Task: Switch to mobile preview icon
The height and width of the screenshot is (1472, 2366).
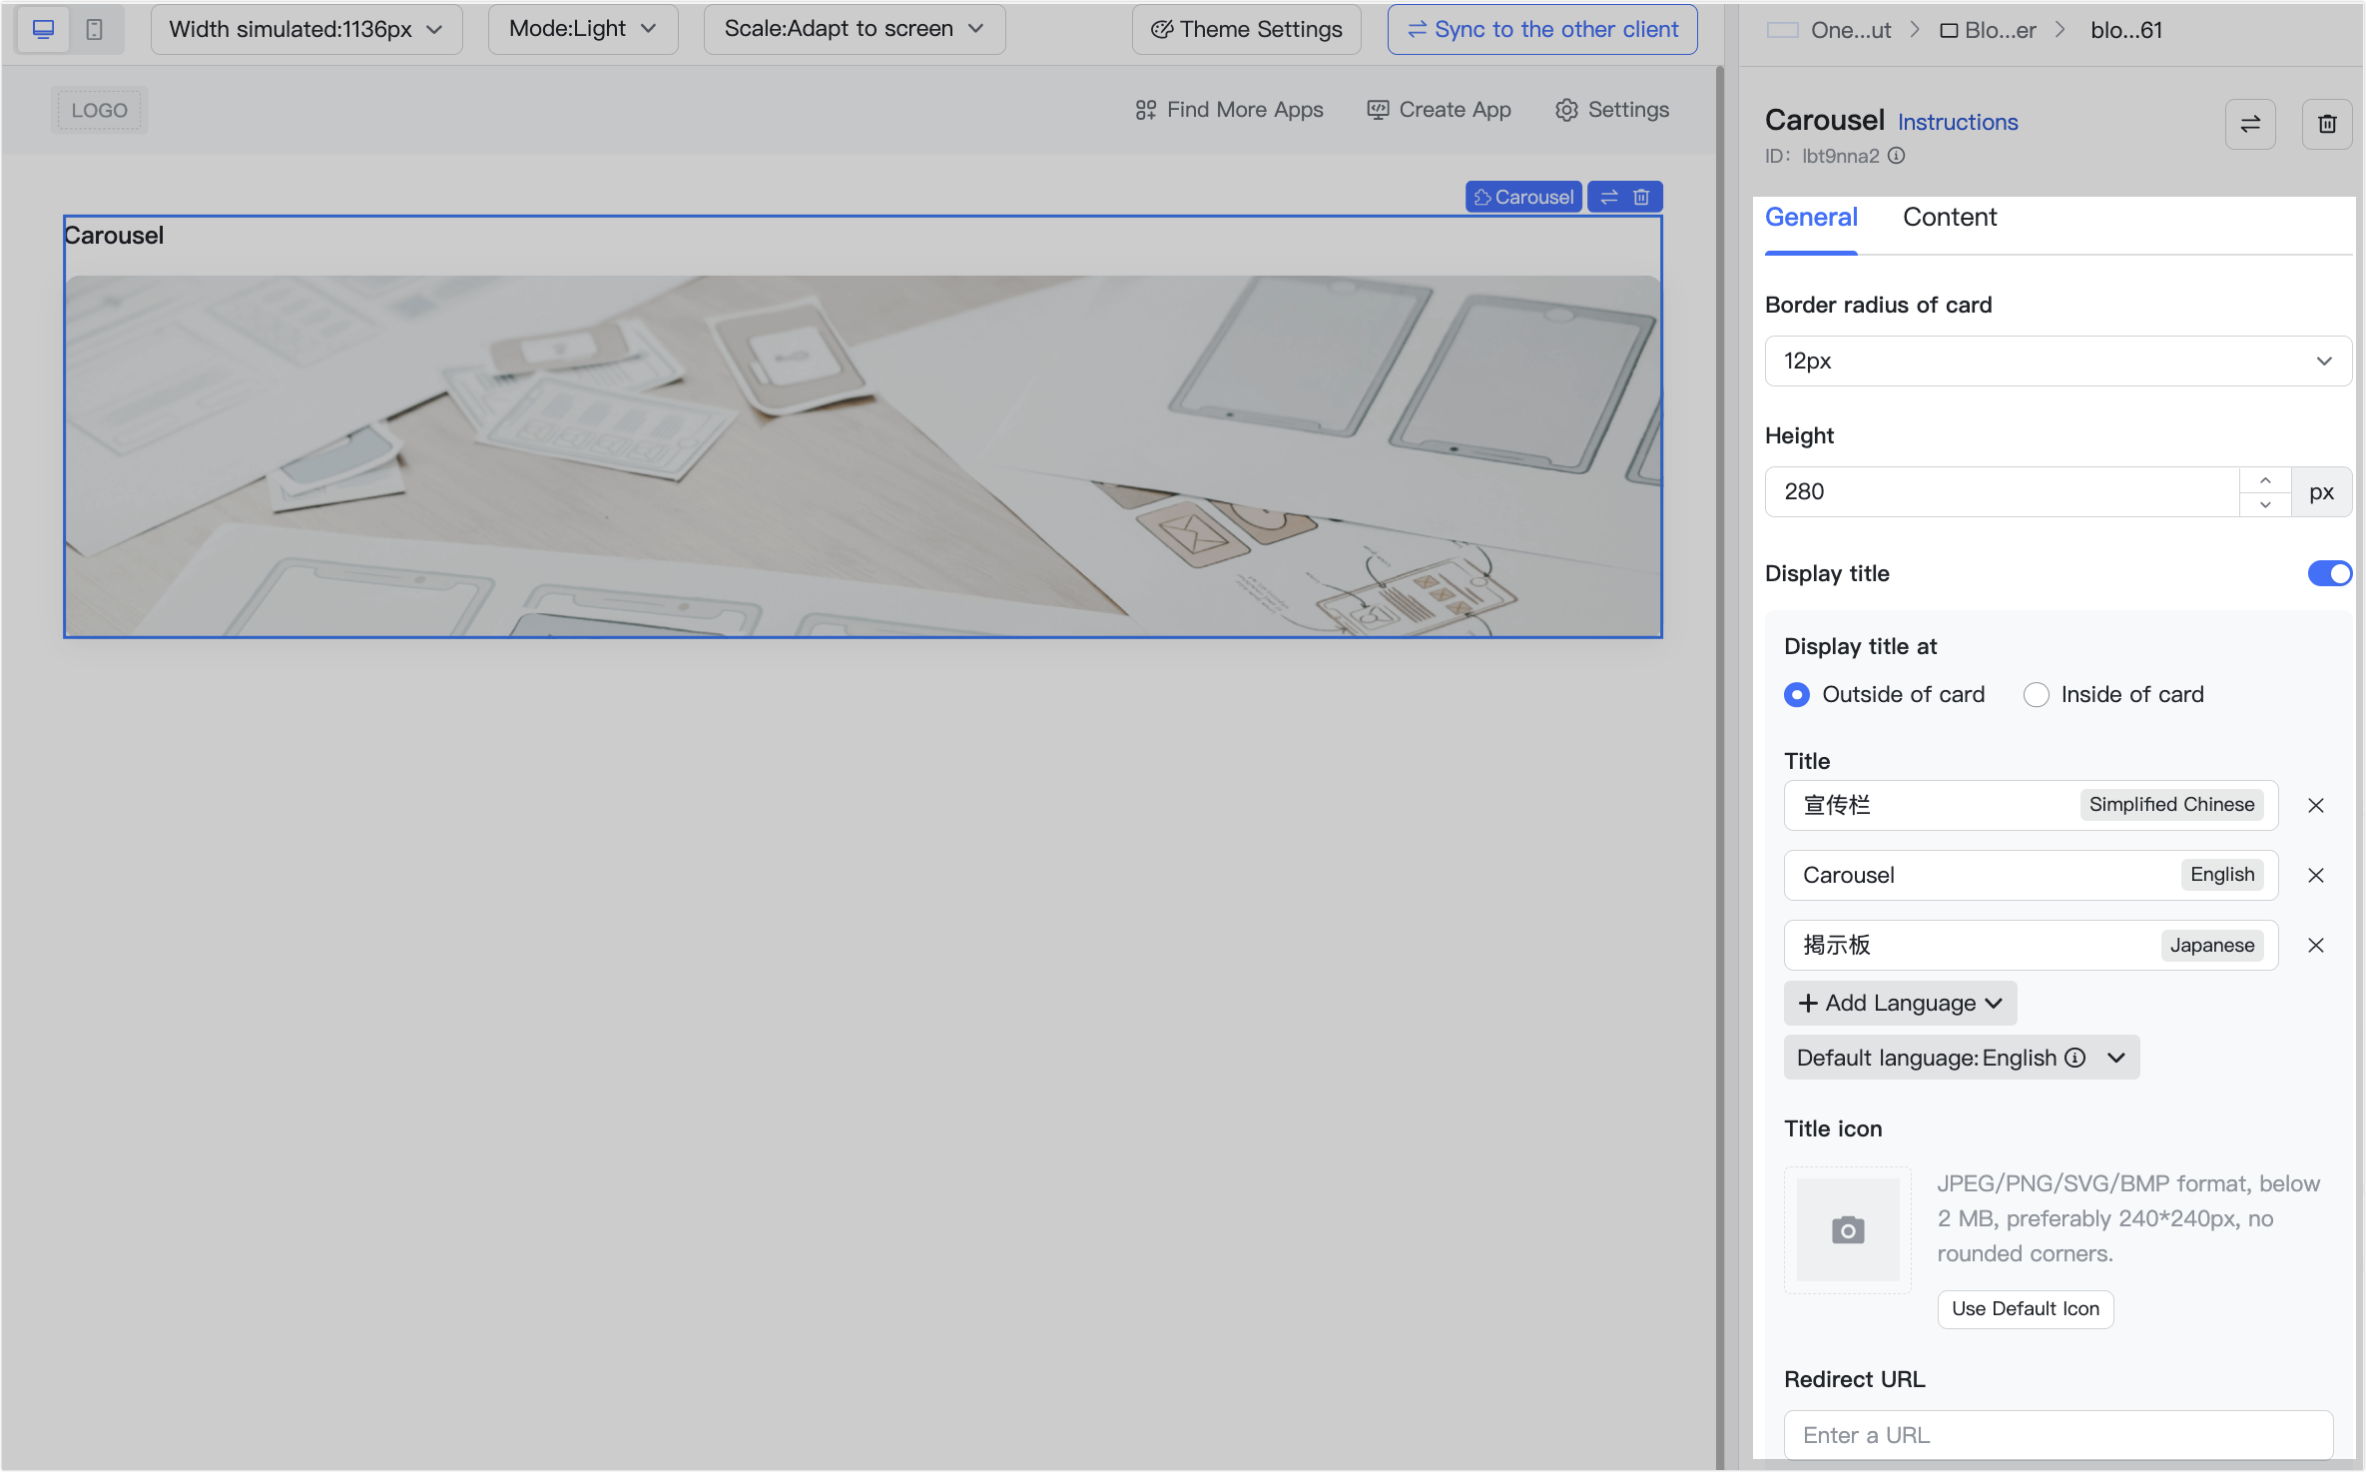Action: tap(94, 29)
